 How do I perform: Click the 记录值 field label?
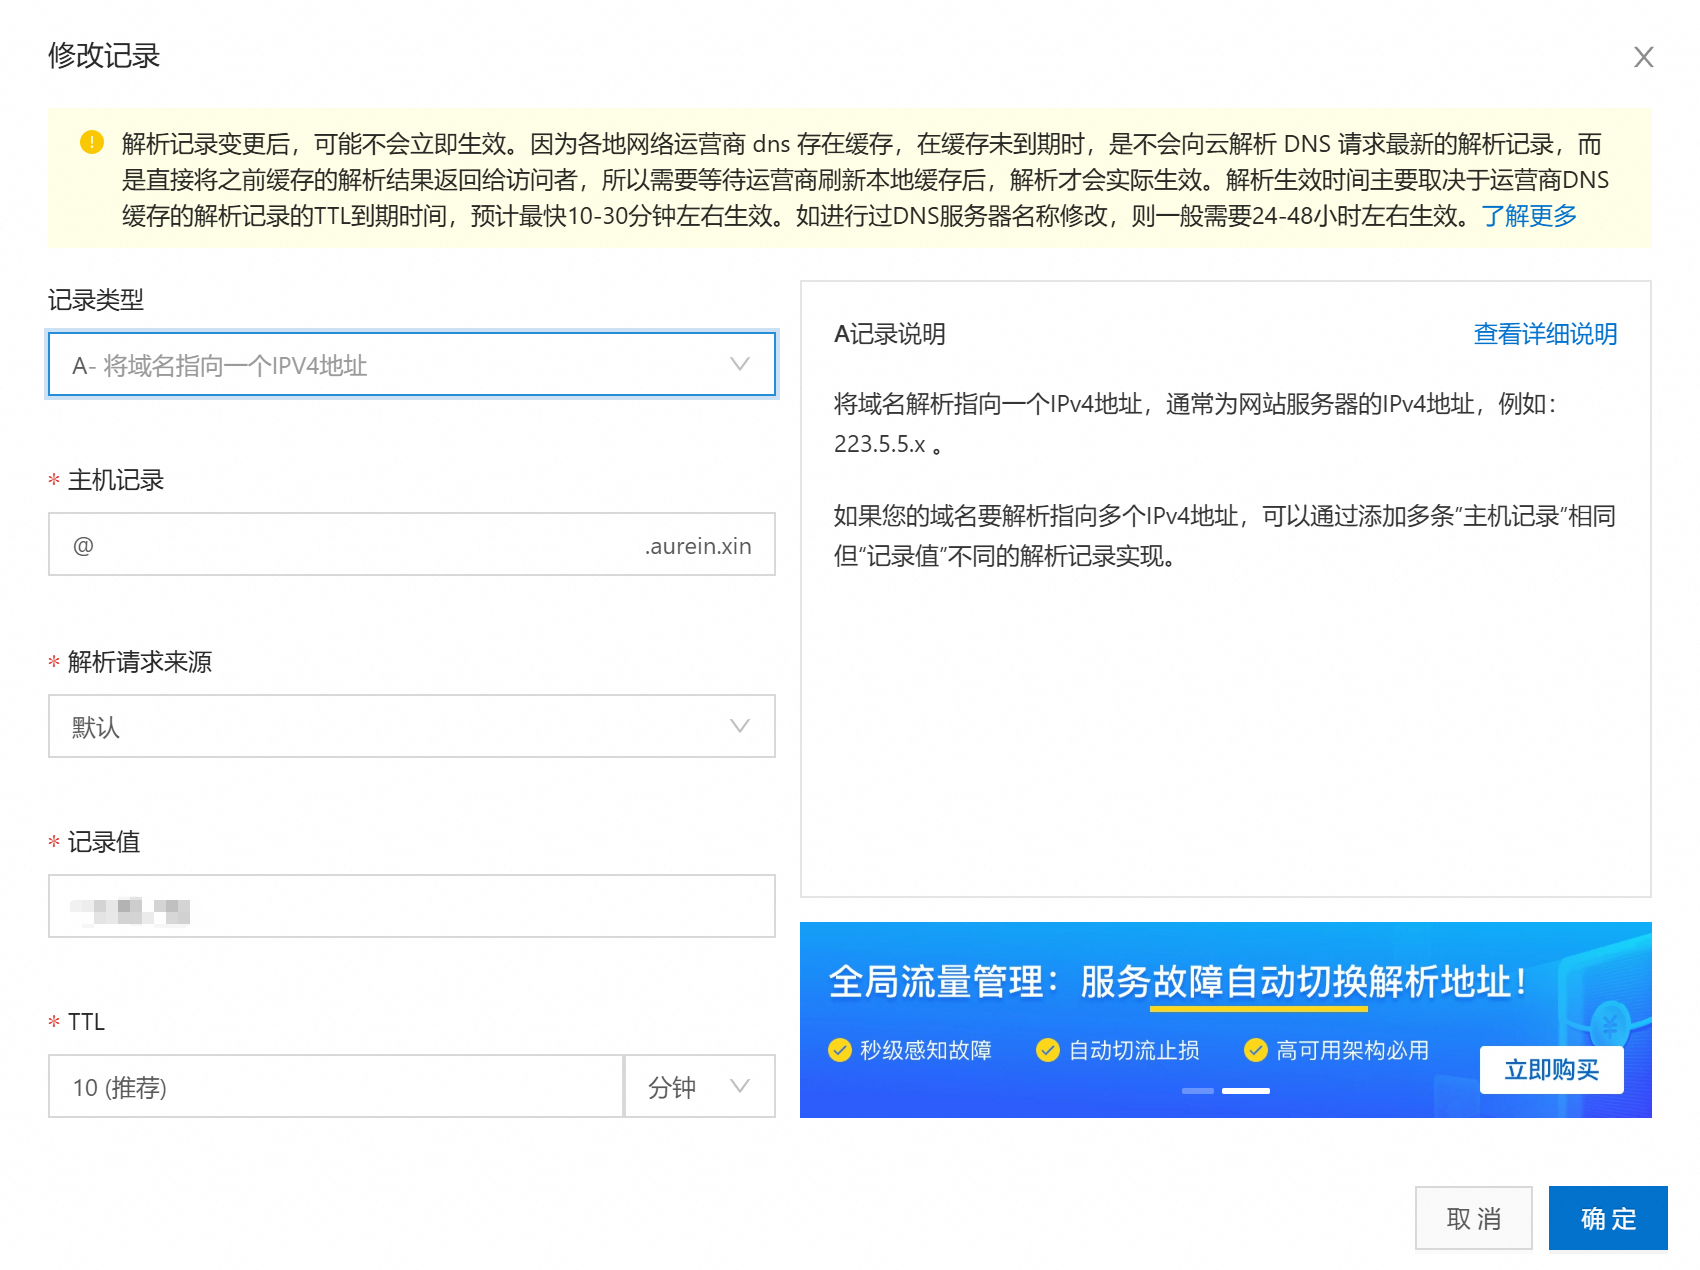tap(104, 842)
